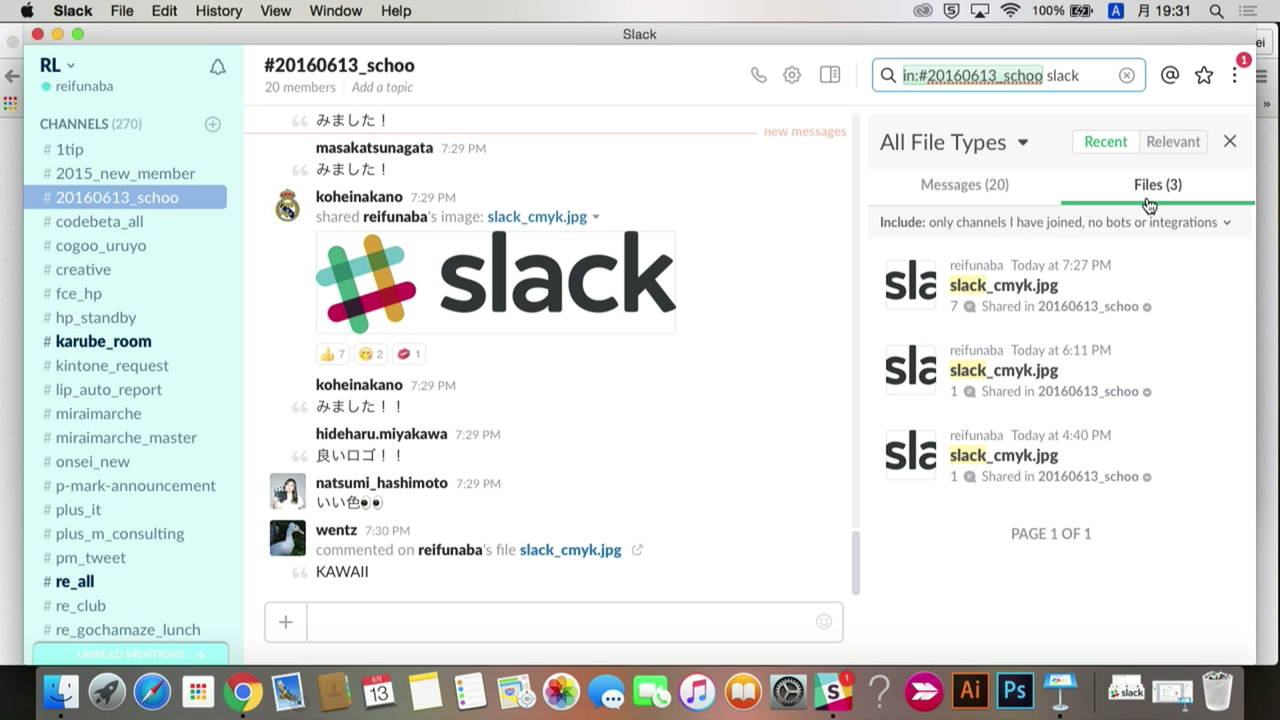Open the History menu

click(219, 11)
